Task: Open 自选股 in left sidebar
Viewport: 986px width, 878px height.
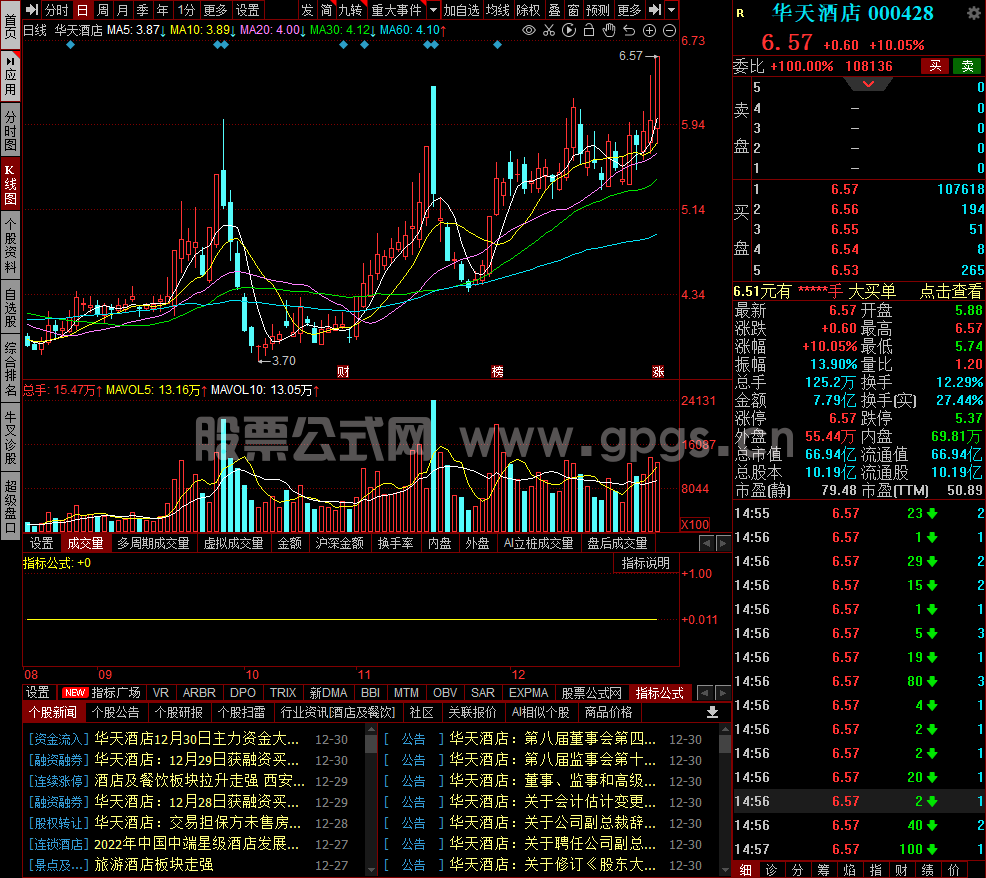Action: [11, 307]
